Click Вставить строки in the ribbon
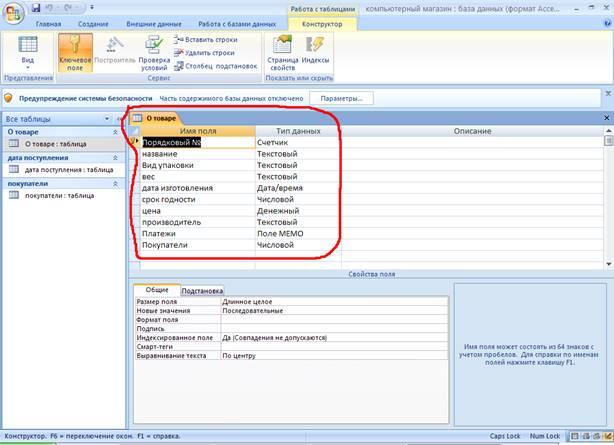Viewport: 614px width, 445px height. (208, 39)
